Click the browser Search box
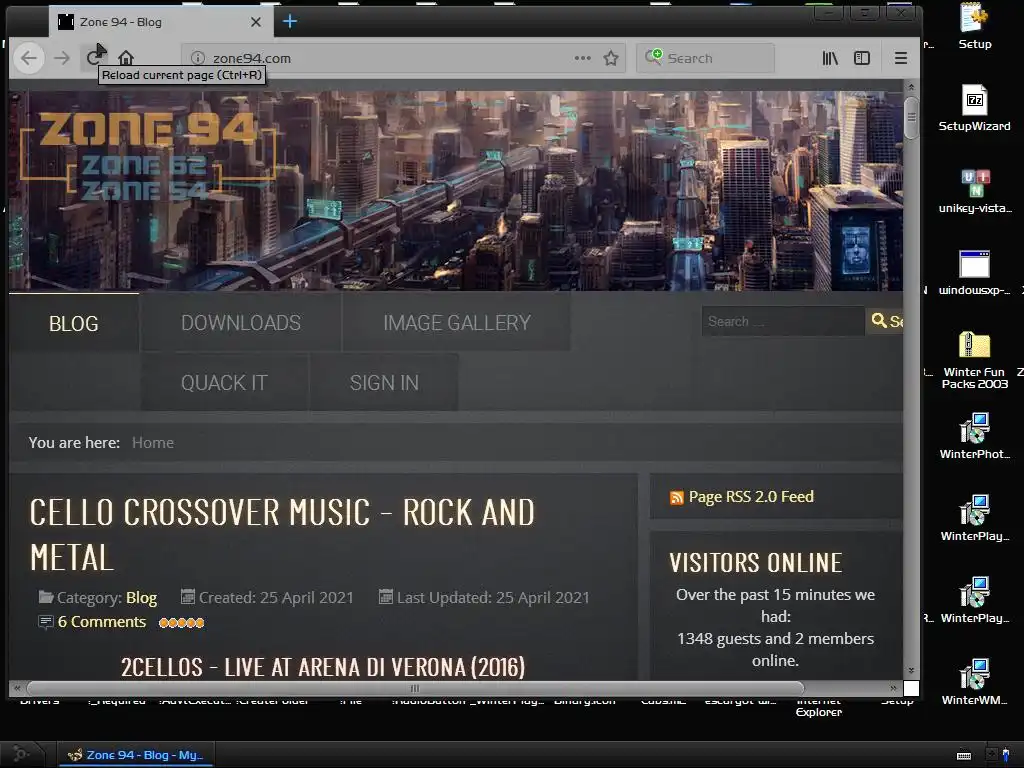This screenshot has width=1024, height=768. (705, 58)
